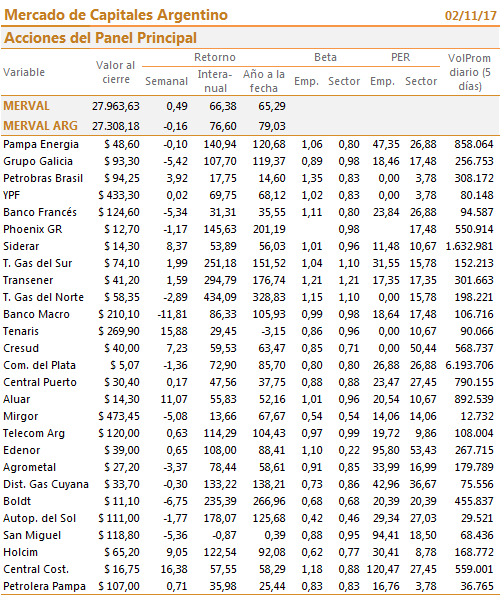
Task: Click the Telecom Arg row name
Action: (x=34, y=433)
